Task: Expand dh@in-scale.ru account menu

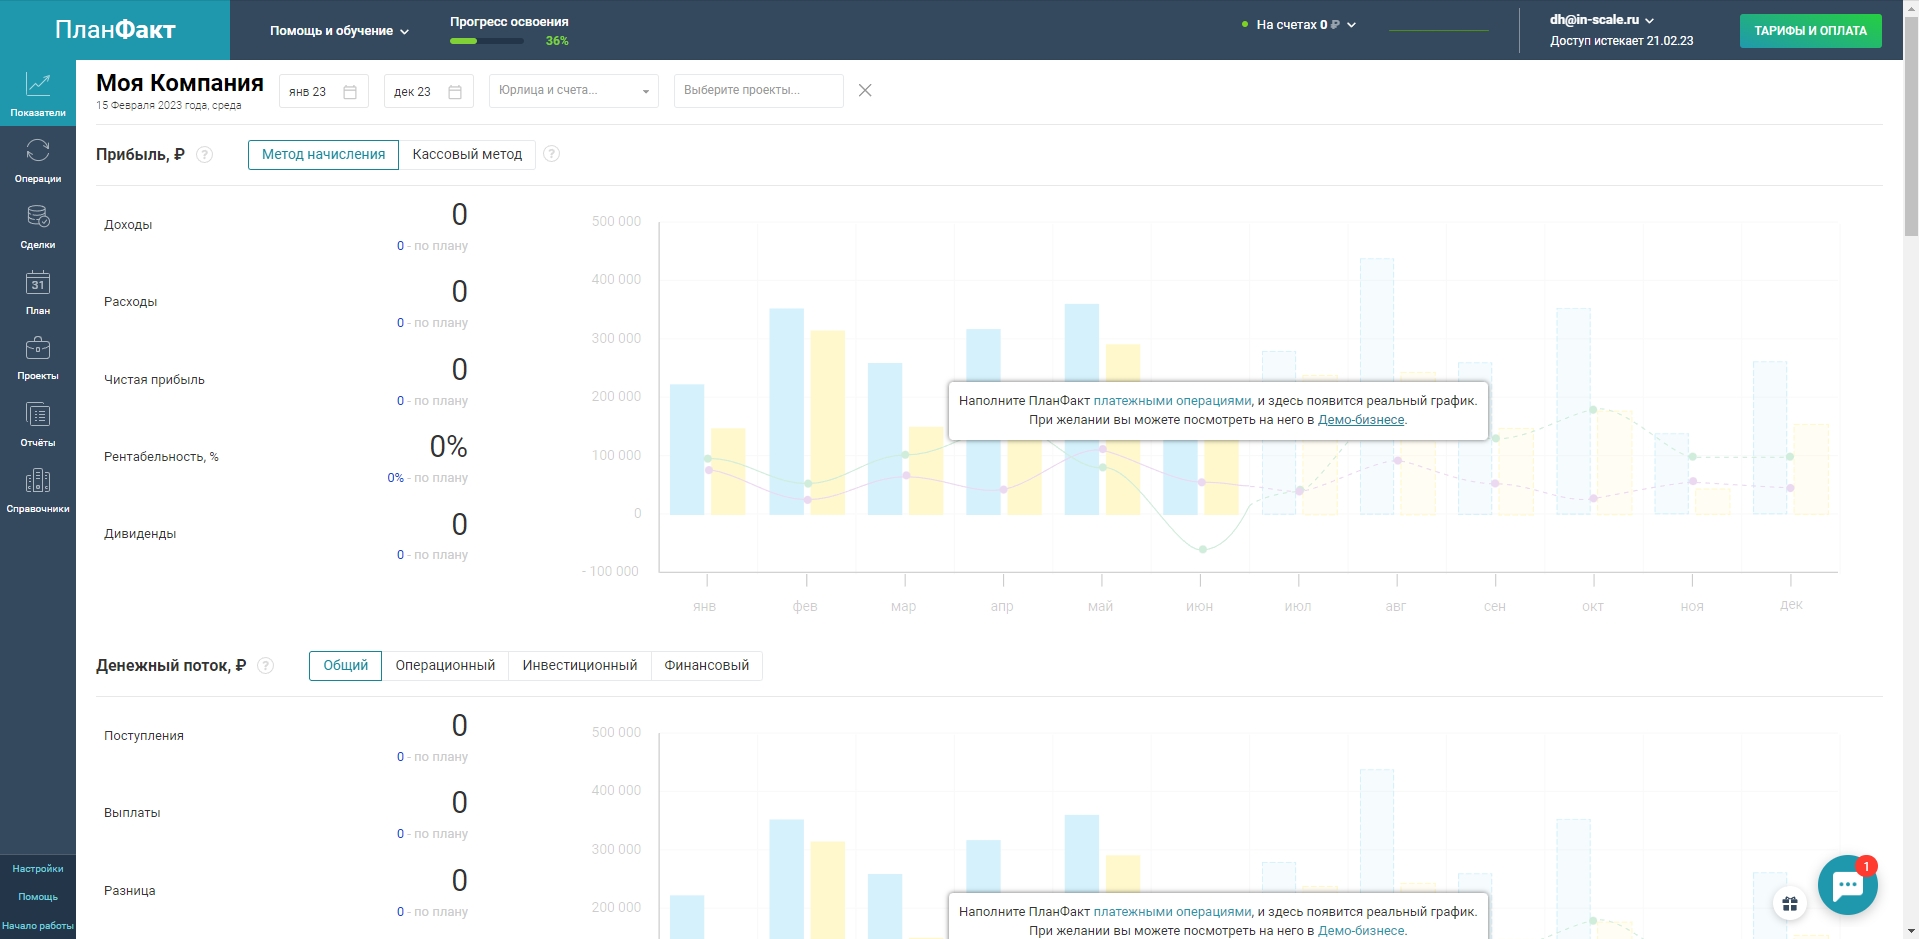Action: [x=1602, y=20]
